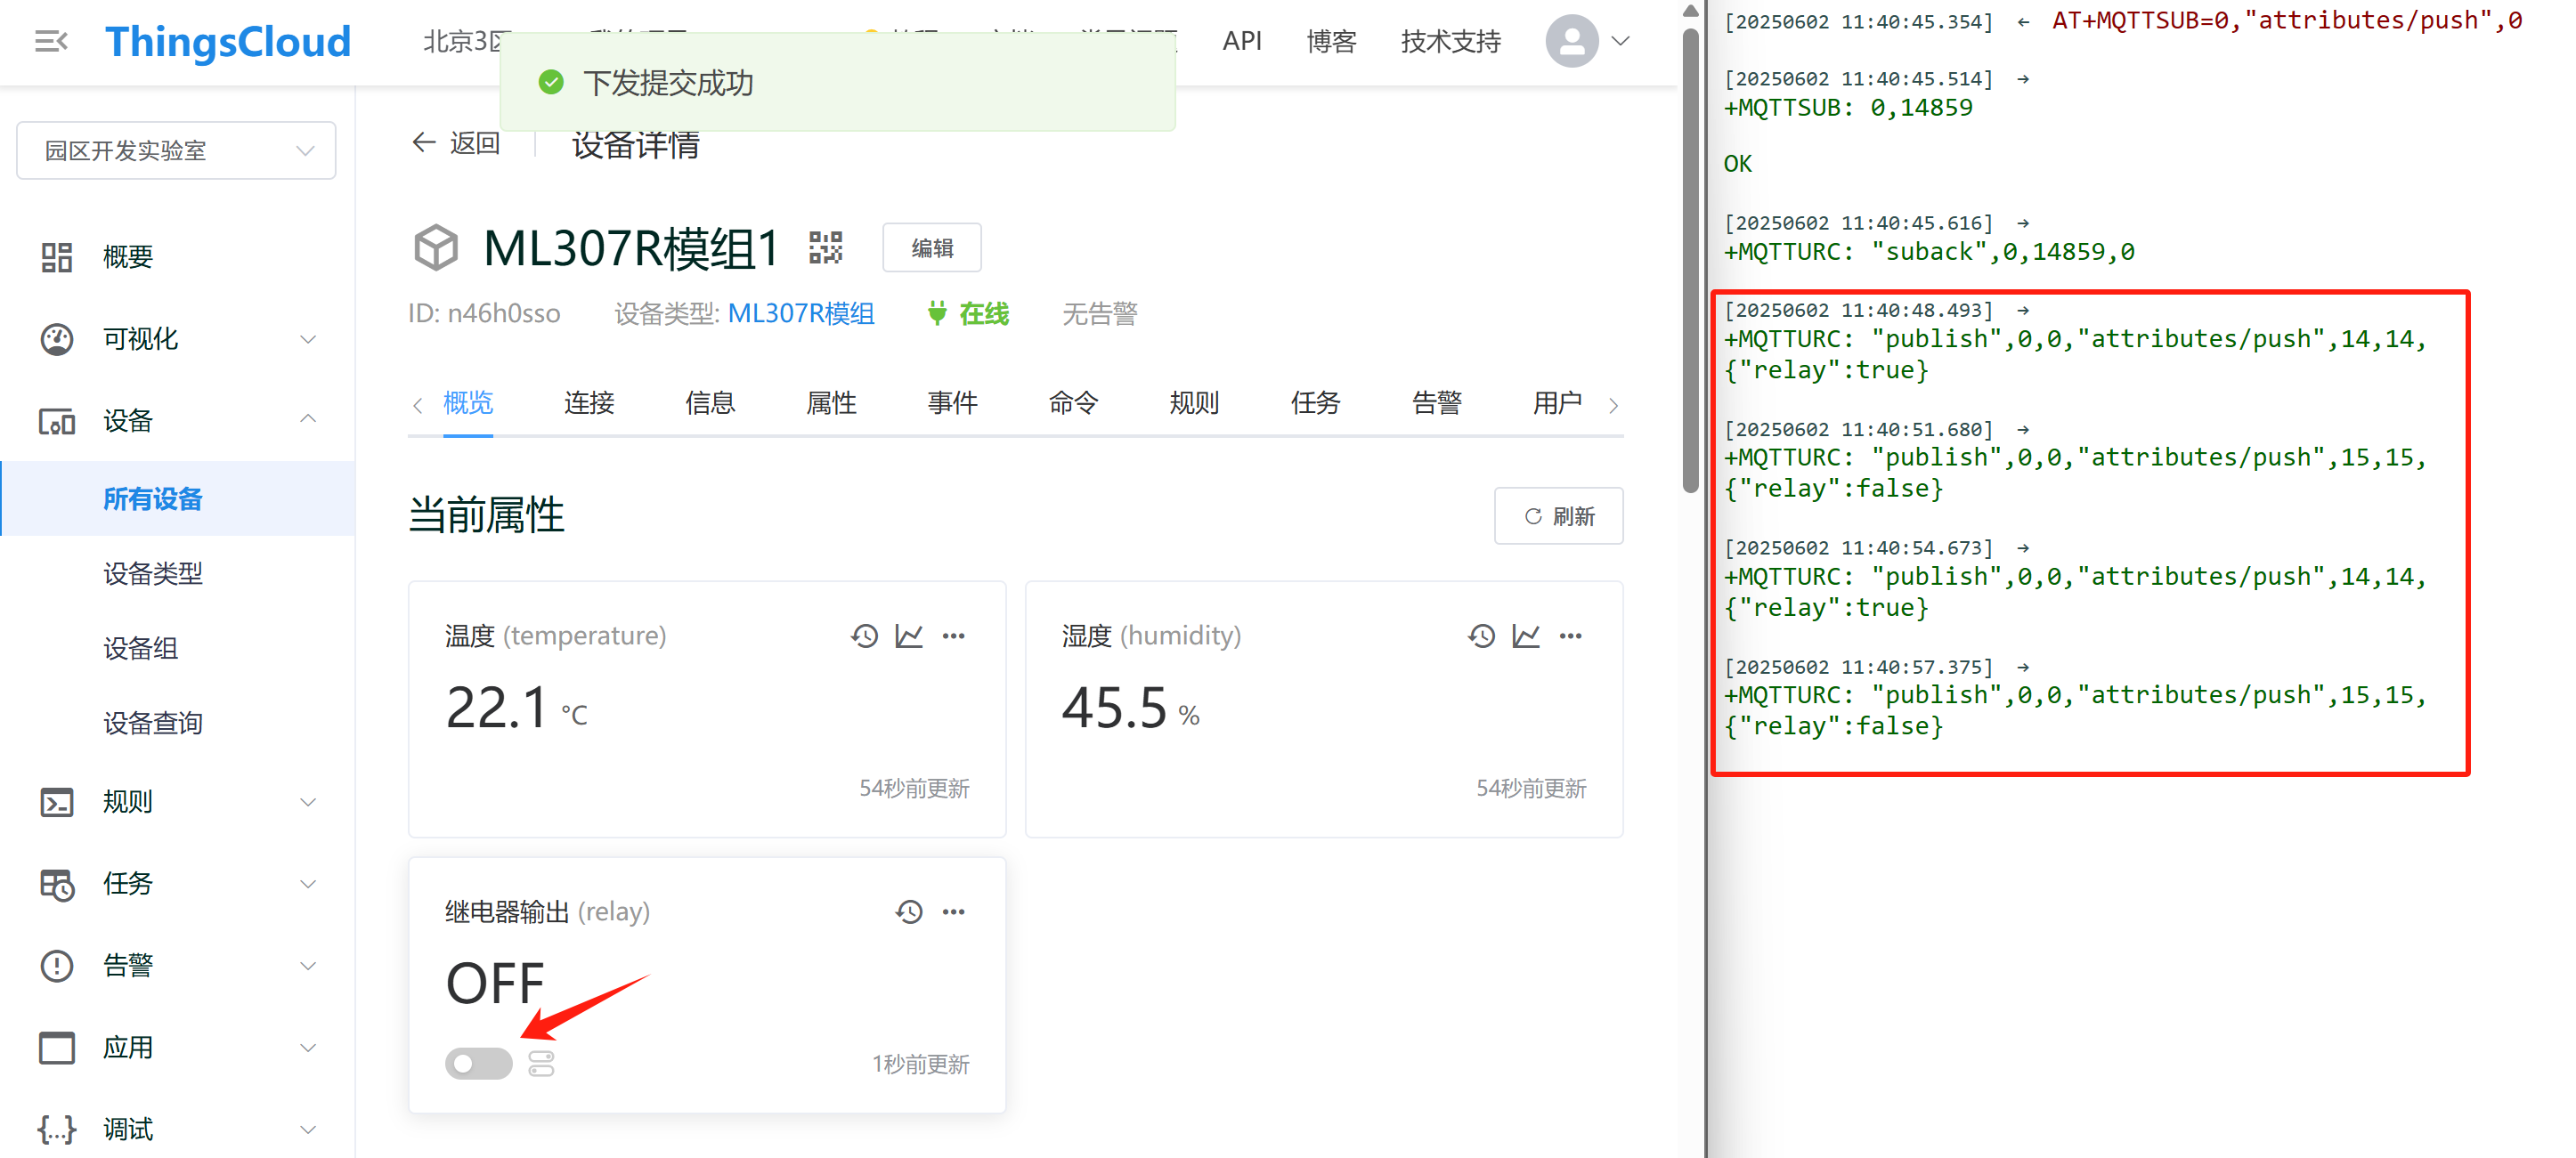The width and height of the screenshot is (2576, 1158).
Task: Click the relay control settings icon
Action: 541,1064
